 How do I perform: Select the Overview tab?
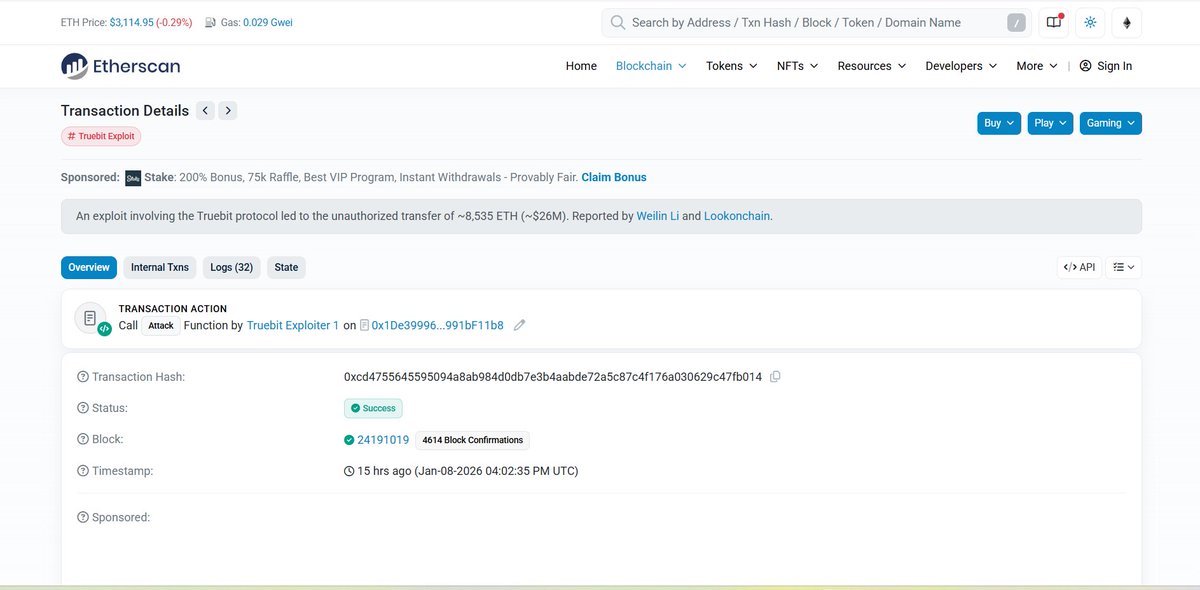pyautogui.click(x=89, y=267)
